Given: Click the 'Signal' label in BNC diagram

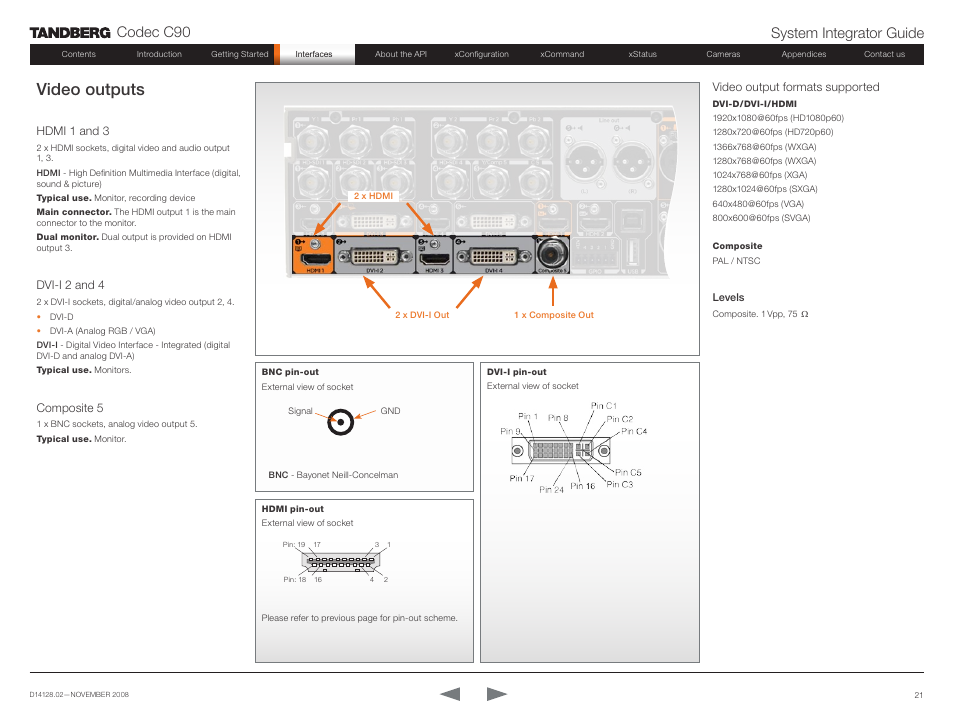Looking at the screenshot, I should (300, 411).
